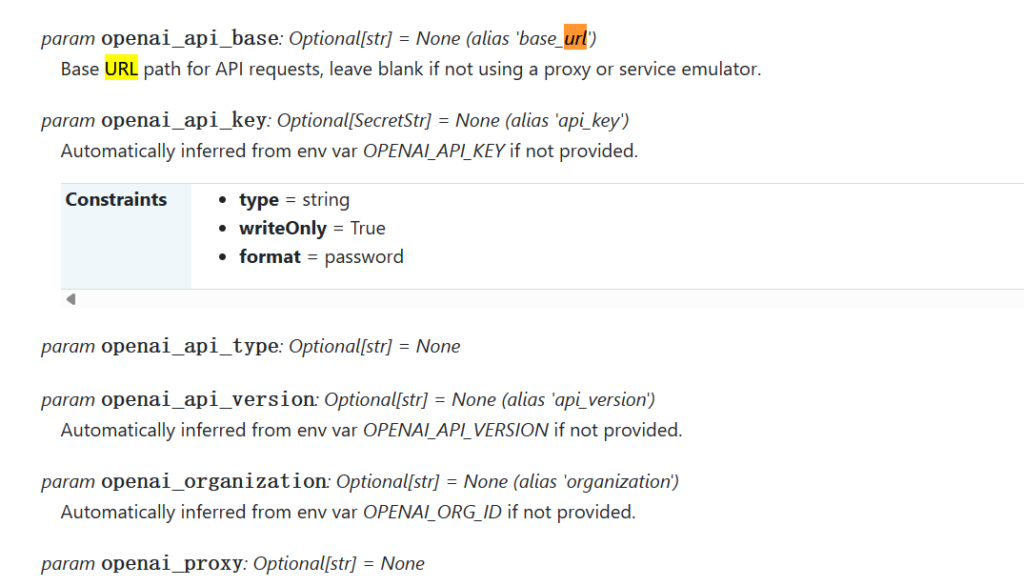The image size is (1024, 586).
Task: Click the OPENAI_API_KEY env var text
Action: pos(435,152)
